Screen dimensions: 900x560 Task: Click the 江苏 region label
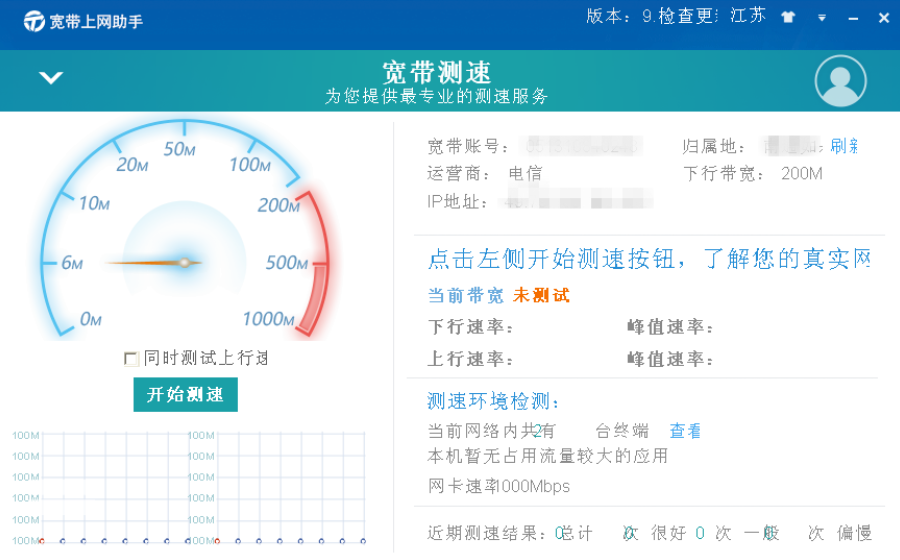pyautogui.click(x=748, y=15)
